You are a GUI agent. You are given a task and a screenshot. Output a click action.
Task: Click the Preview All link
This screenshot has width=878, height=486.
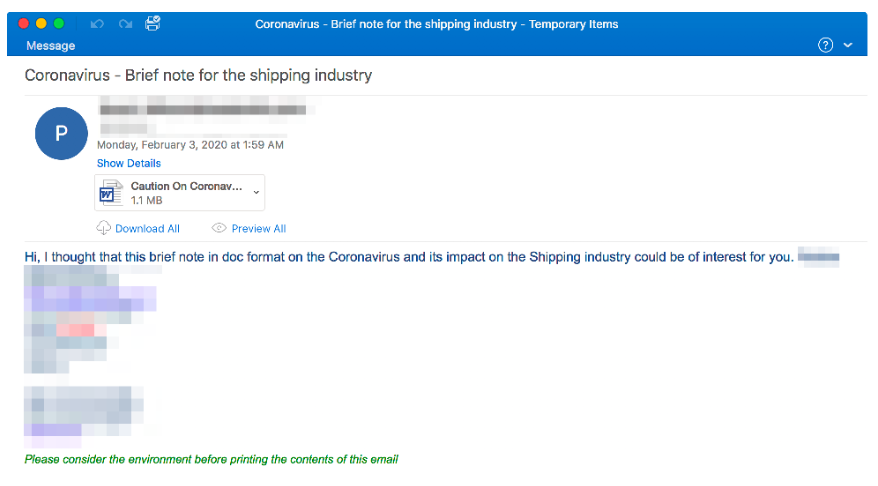point(259,229)
